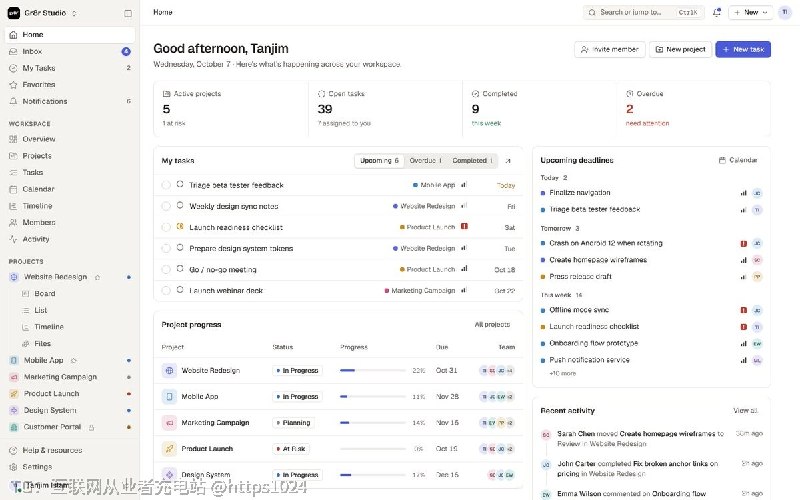The width and height of the screenshot is (800, 500).
Task: Switch to the Overdue tab in My tasks
Action: pyautogui.click(x=426, y=161)
